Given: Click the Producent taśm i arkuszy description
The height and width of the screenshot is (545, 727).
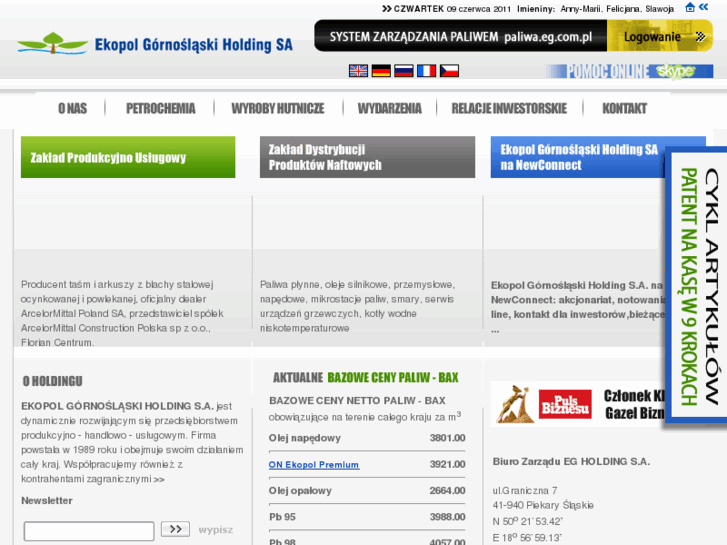Looking at the screenshot, I should (122, 314).
